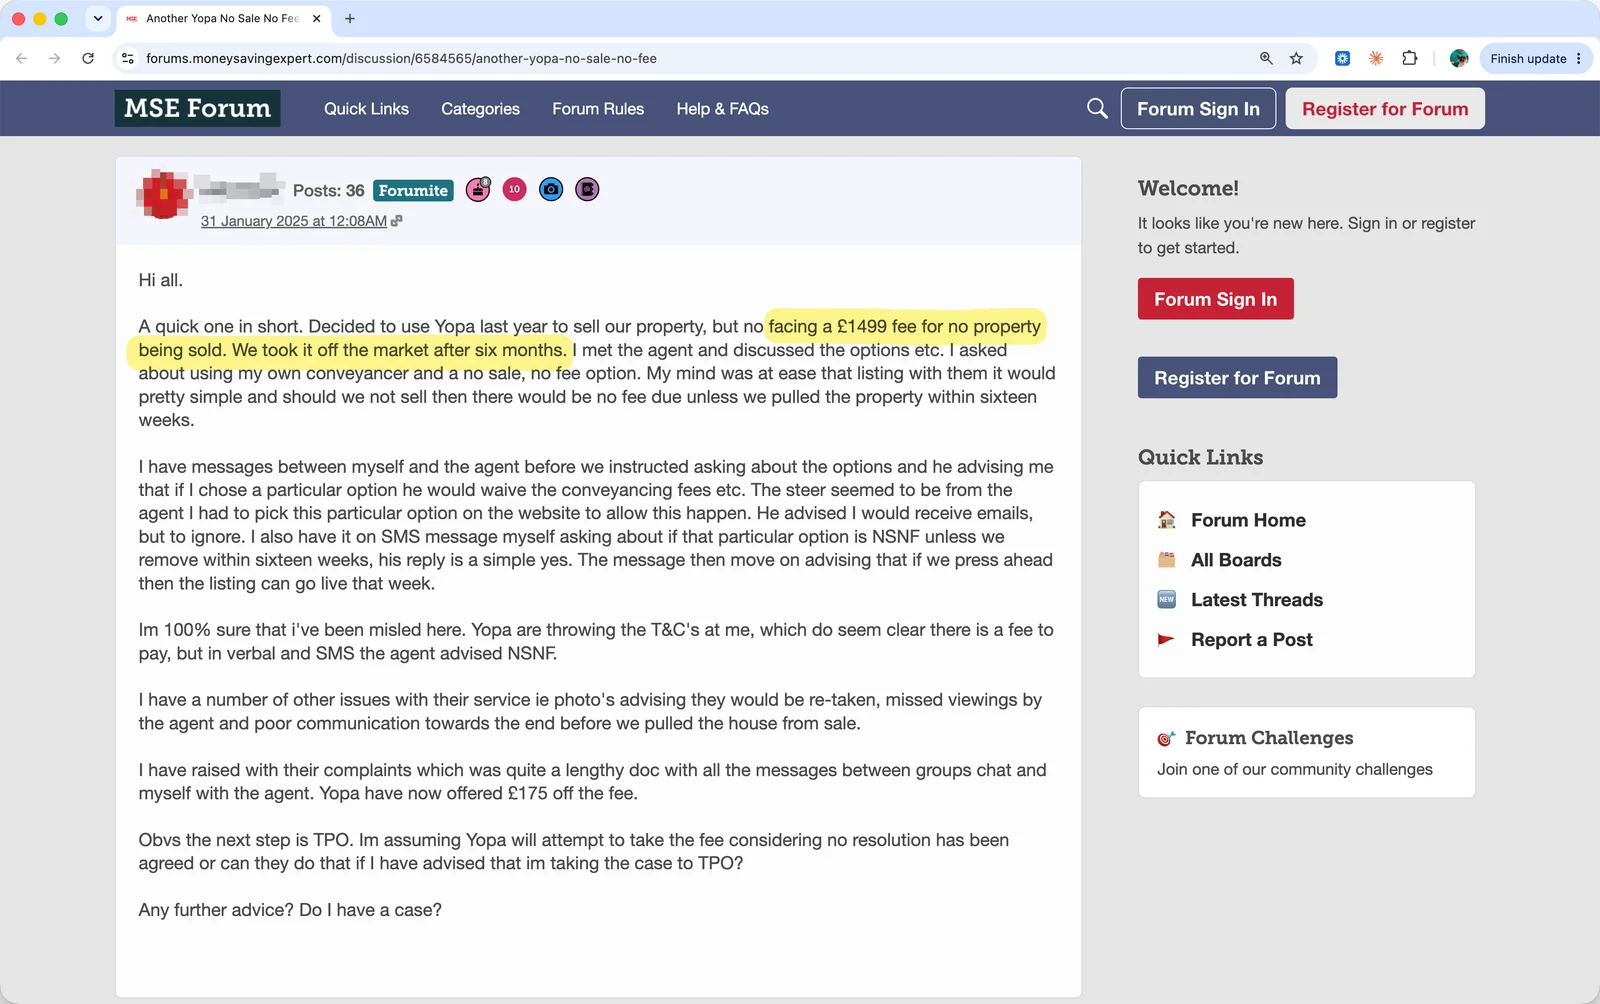Open the Quick Links menu
This screenshot has width=1600, height=1004.
coord(366,108)
